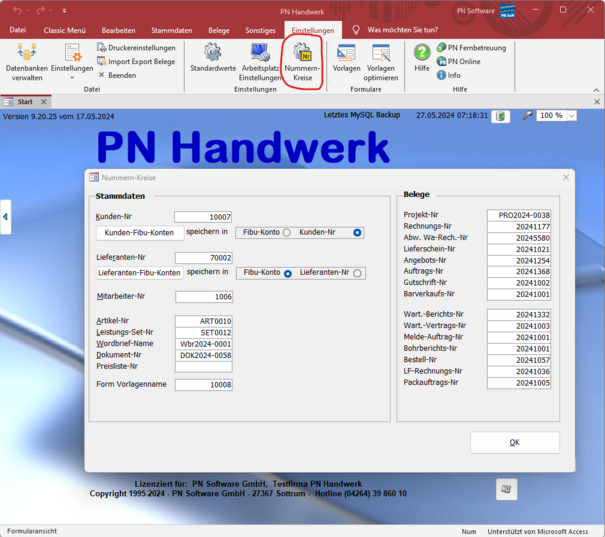Click the Form Vorlagenname field 10008
The width and height of the screenshot is (605, 537).
[203, 385]
